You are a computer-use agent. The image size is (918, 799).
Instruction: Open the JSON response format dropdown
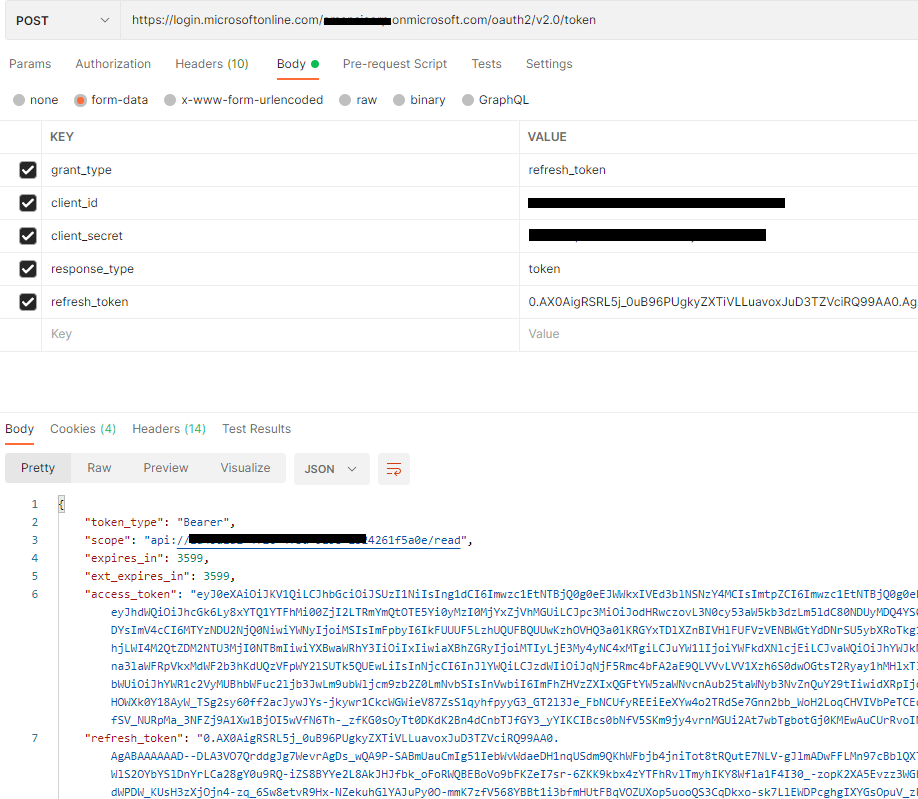pos(328,467)
